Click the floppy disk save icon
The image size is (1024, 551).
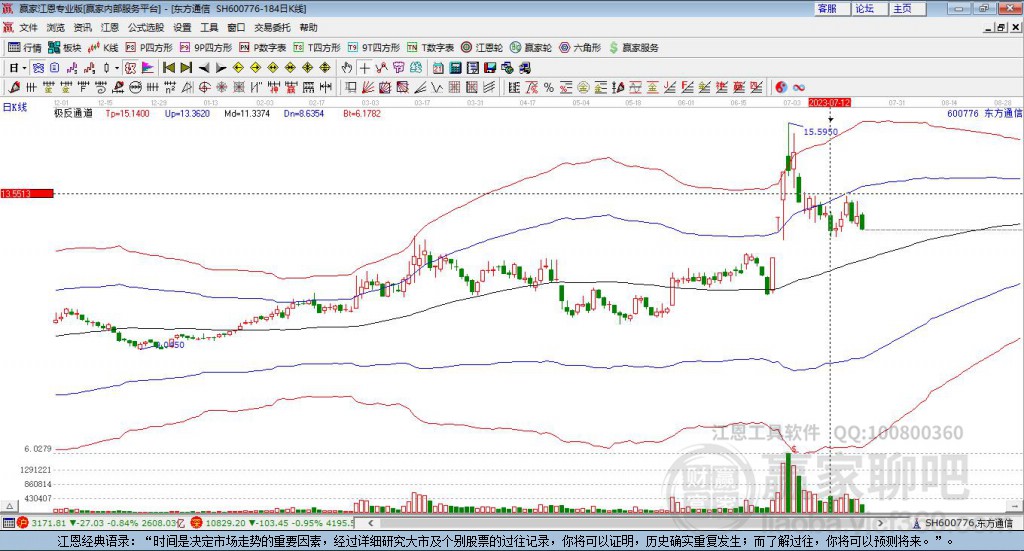click(490, 68)
